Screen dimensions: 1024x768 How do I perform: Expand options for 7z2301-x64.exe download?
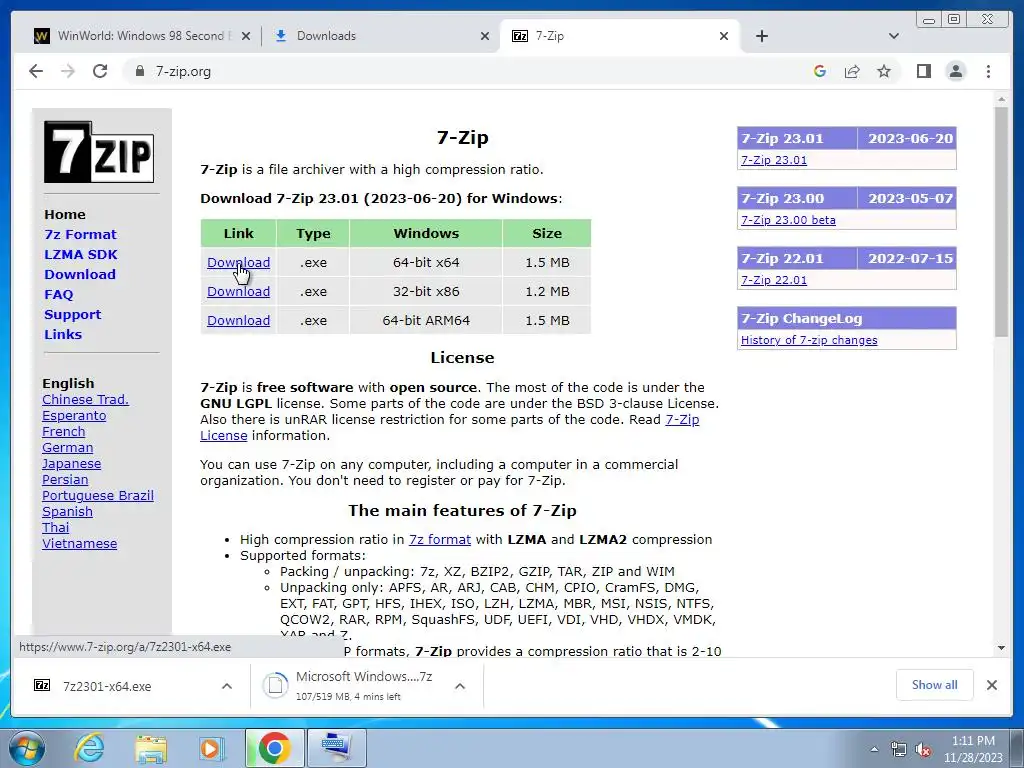coord(227,686)
